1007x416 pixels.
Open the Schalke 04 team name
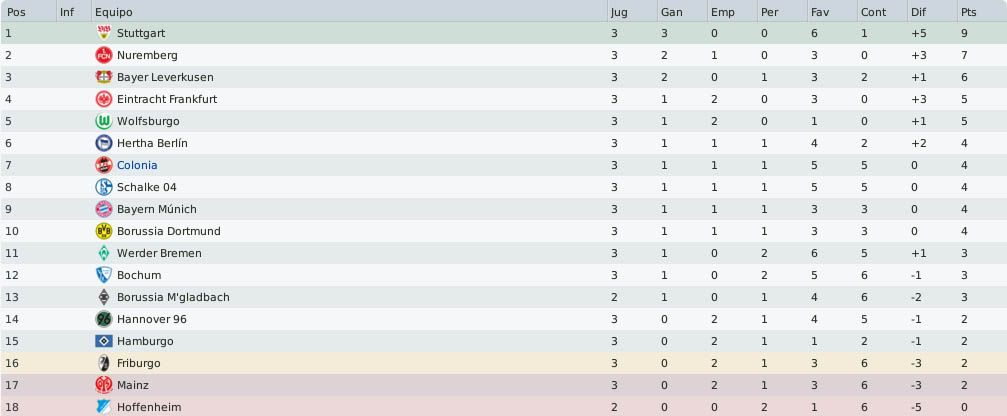coord(146,187)
